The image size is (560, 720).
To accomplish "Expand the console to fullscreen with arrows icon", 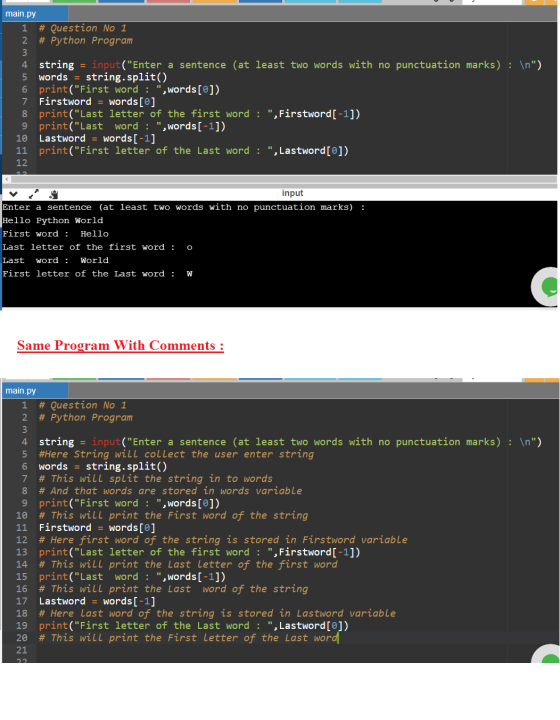I will point(34,194).
